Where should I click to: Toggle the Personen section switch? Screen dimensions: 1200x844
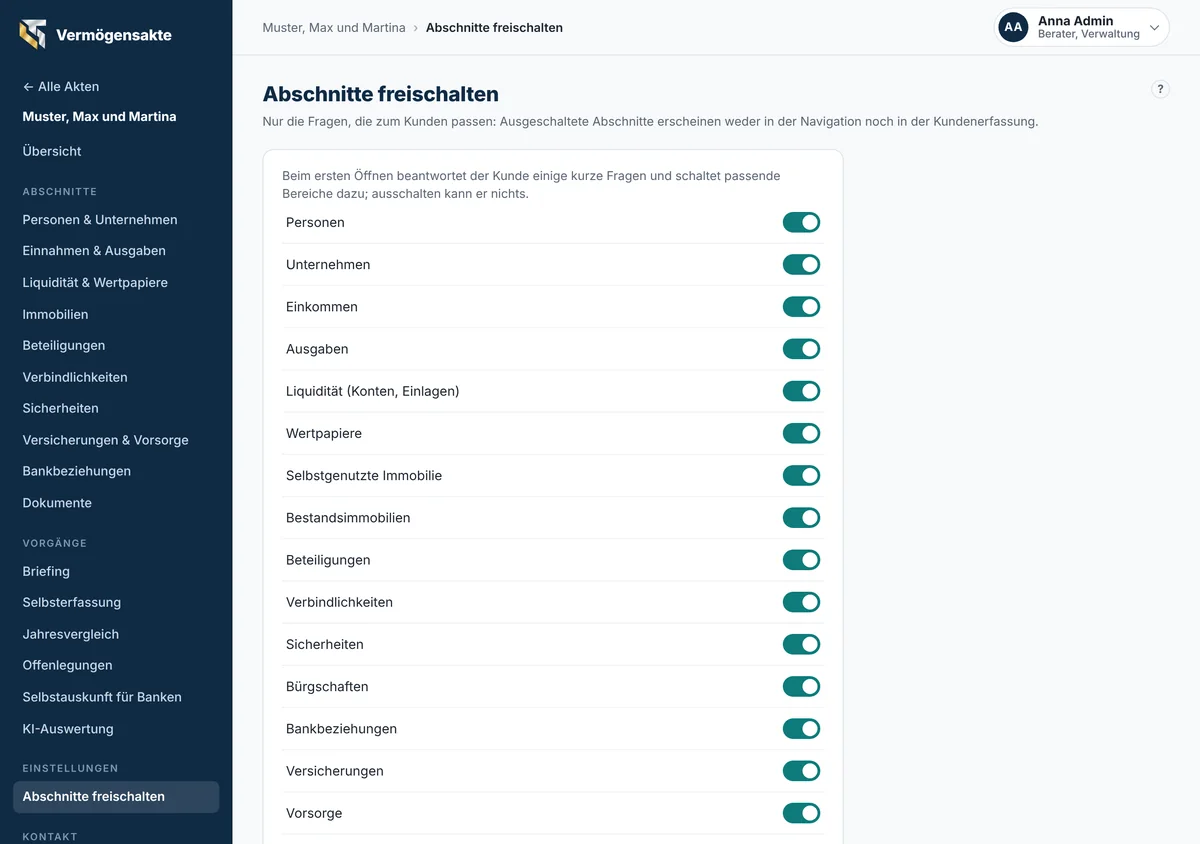pyautogui.click(x=801, y=222)
